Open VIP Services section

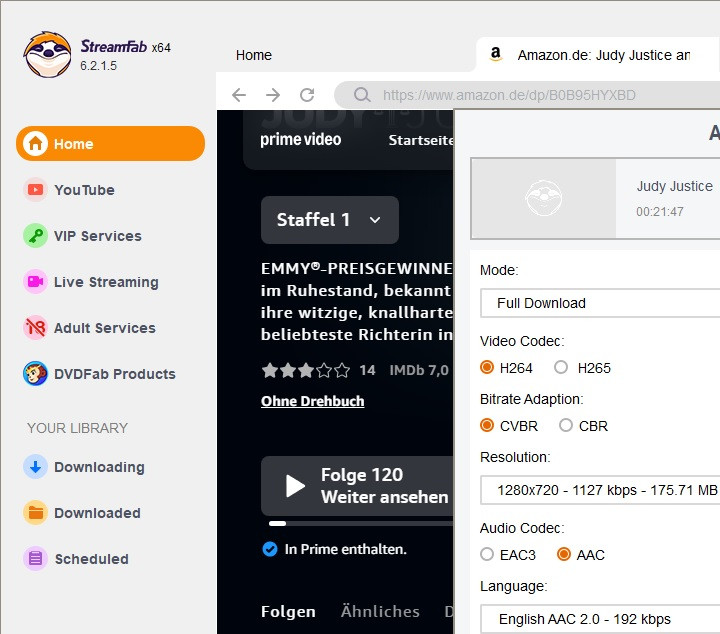[x=97, y=236]
